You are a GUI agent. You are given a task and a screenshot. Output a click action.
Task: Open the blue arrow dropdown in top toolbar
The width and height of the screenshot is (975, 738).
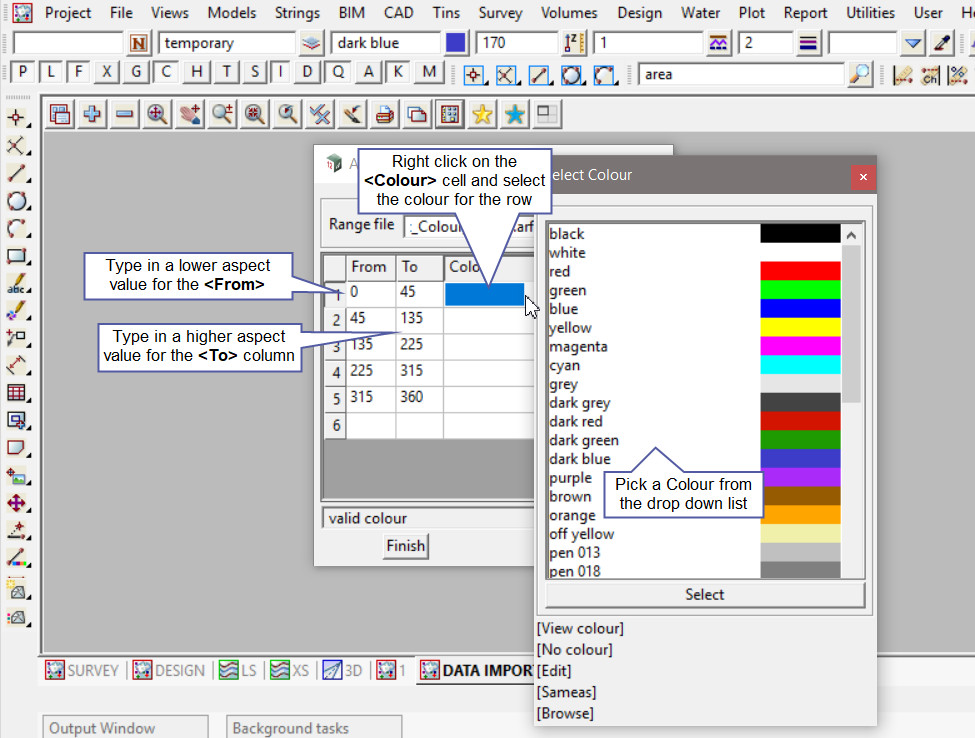(912, 44)
